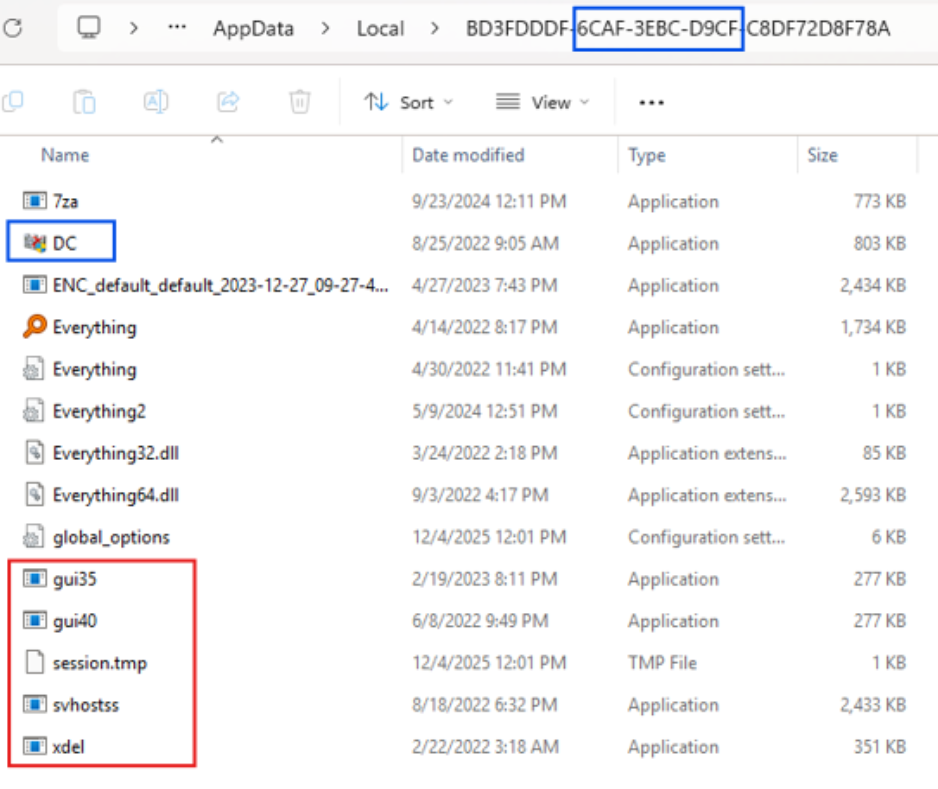Click the Refresh icon in address bar

(x=12, y=28)
